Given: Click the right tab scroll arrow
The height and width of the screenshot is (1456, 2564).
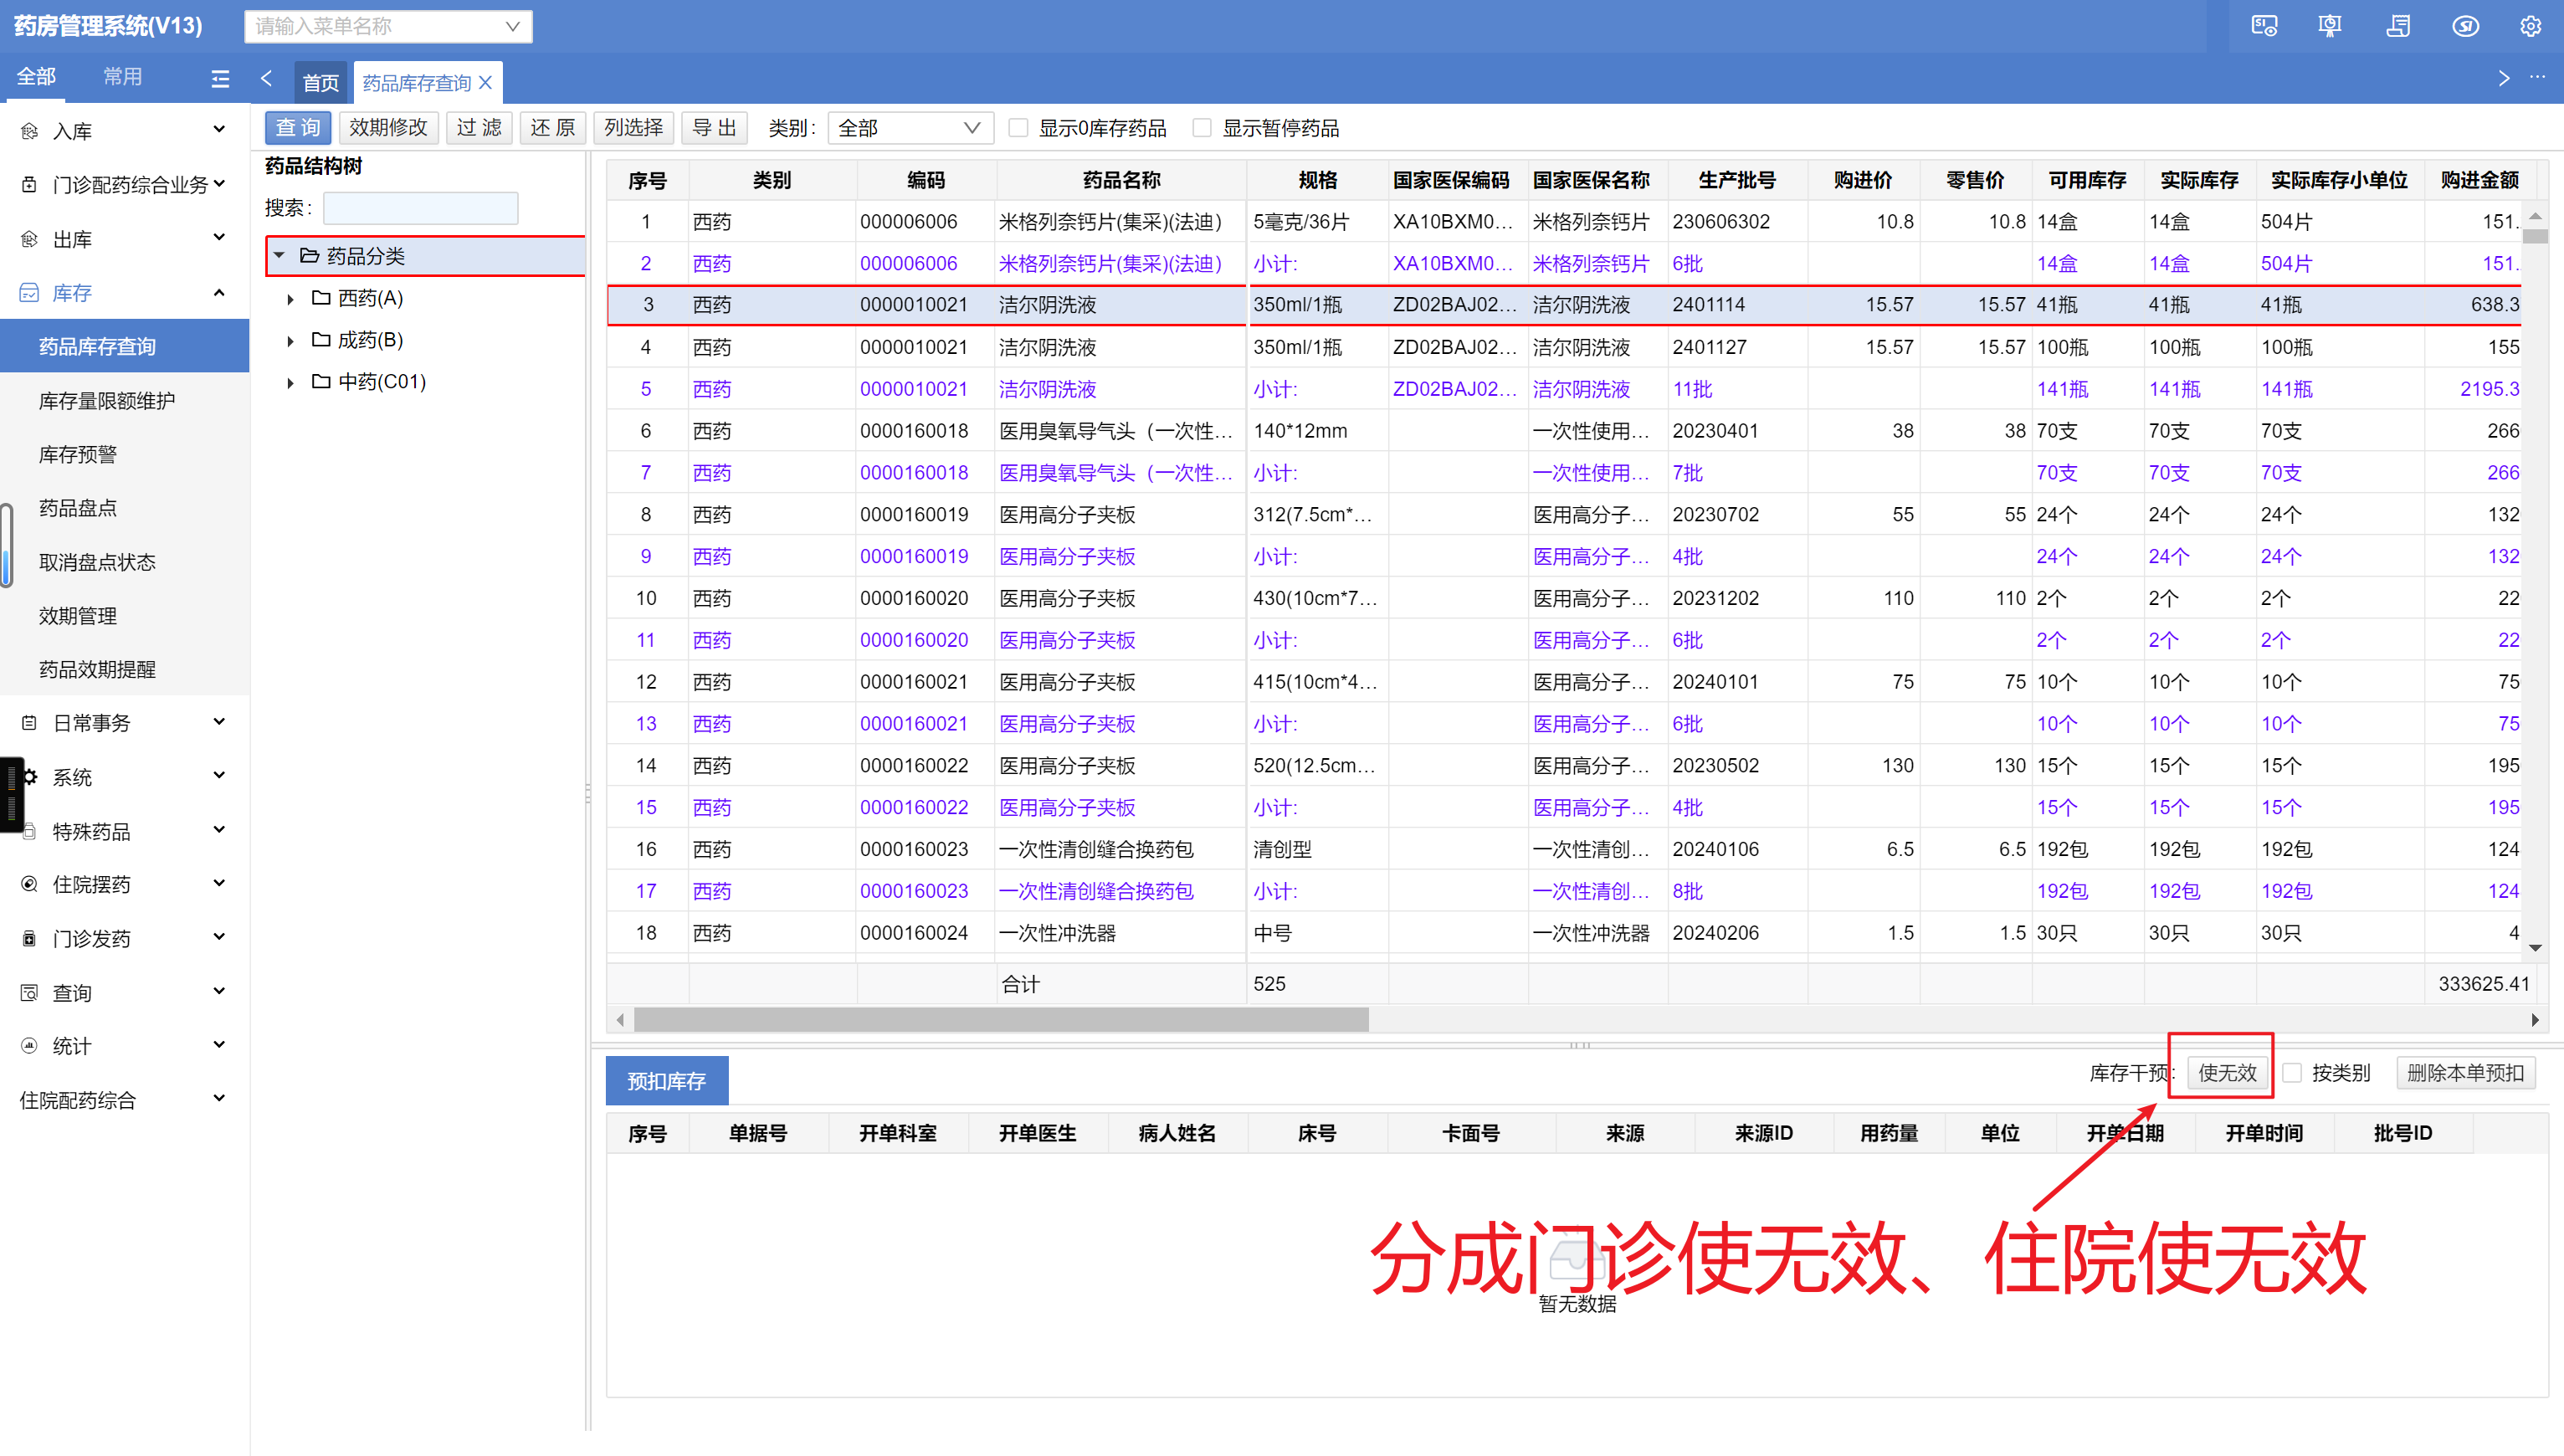Looking at the screenshot, I should (x=2503, y=78).
